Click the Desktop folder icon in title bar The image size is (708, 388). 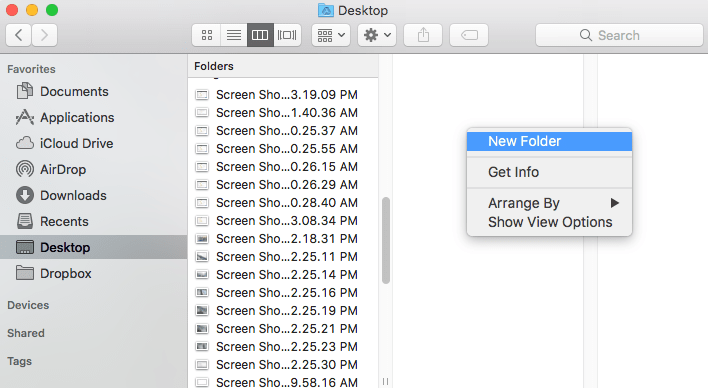(326, 10)
